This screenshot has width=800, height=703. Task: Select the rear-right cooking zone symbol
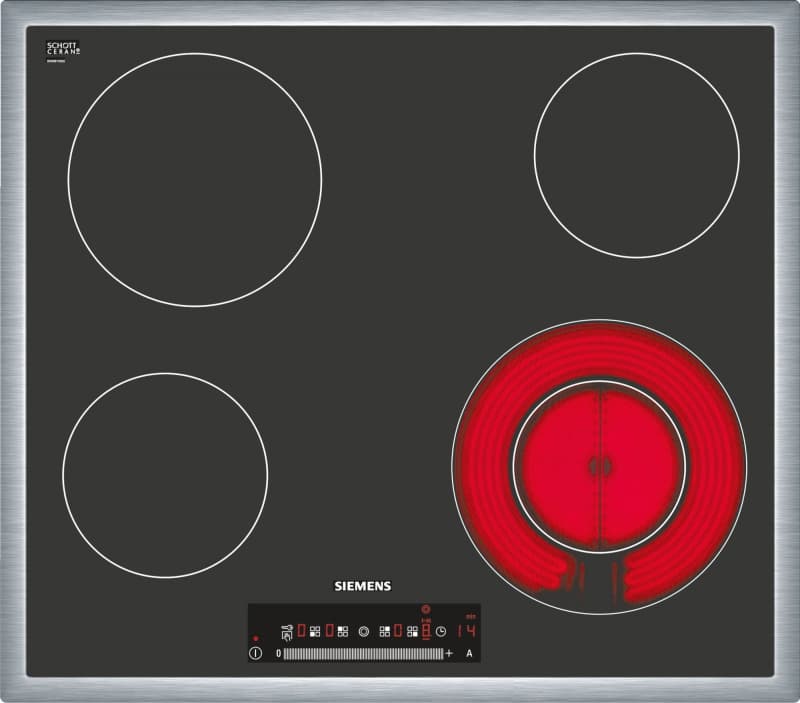pyautogui.click(x=385, y=632)
